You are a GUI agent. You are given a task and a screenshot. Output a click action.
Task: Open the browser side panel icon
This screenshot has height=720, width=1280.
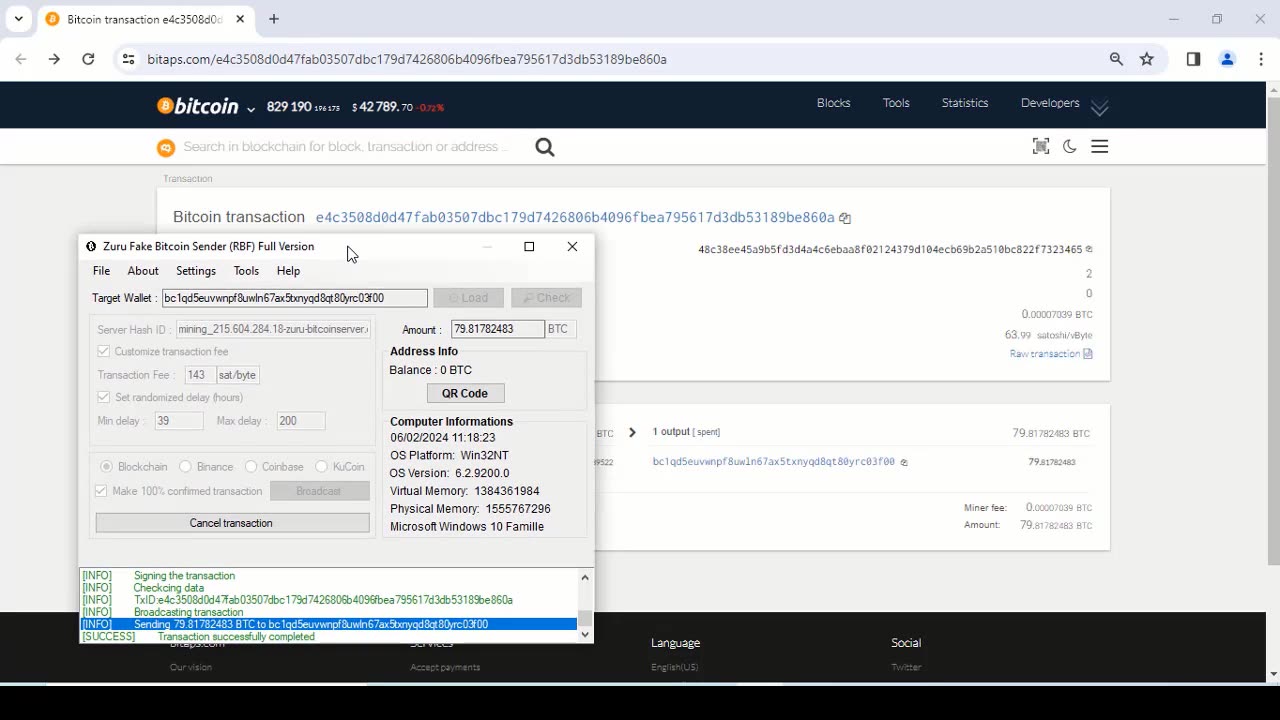(1193, 59)
